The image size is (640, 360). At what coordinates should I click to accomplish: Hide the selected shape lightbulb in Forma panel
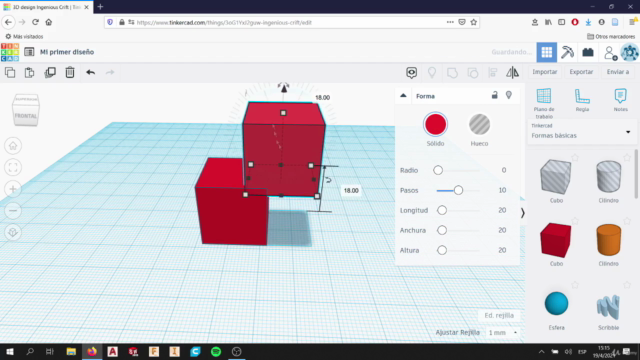[509, 96]
